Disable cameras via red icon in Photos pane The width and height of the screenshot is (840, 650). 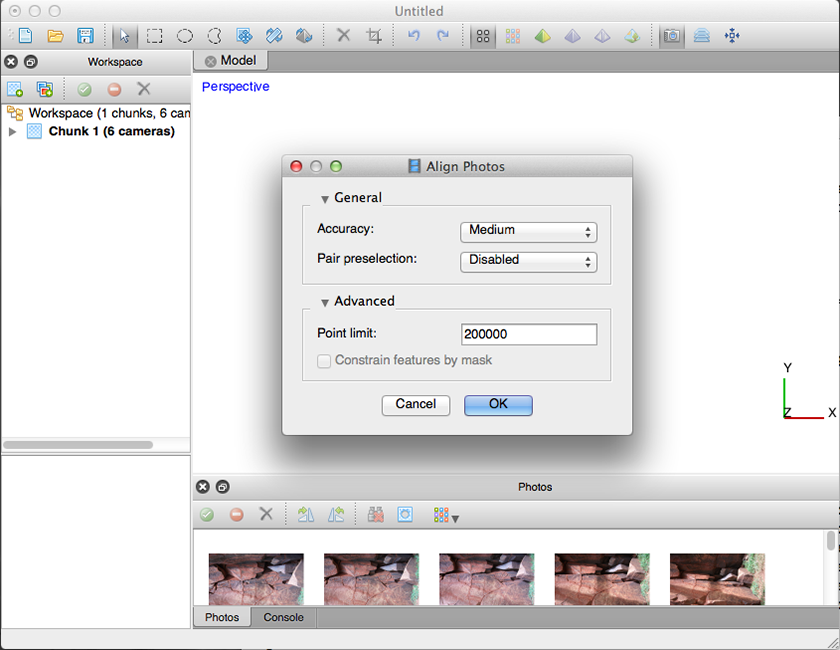click(x=236, y=515)
